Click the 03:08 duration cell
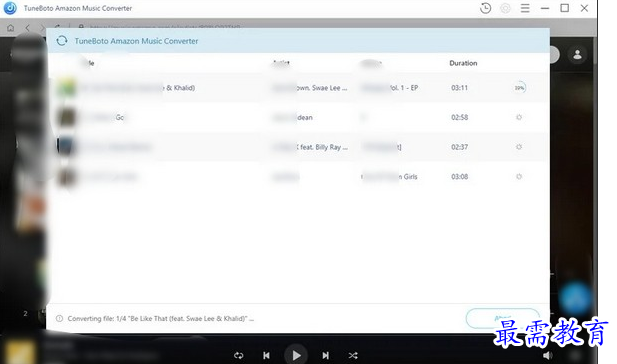The image size is (617, 364). [459, 177]
